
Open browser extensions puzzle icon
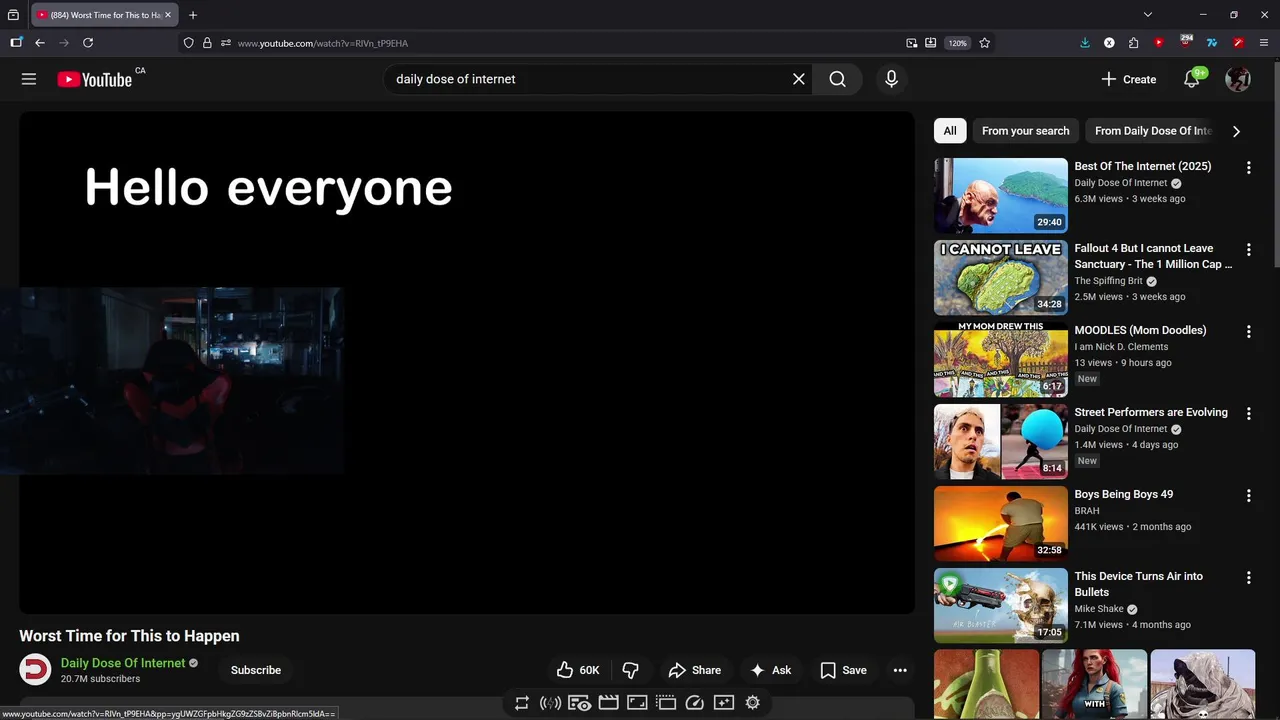click(x=1133, y=43)
